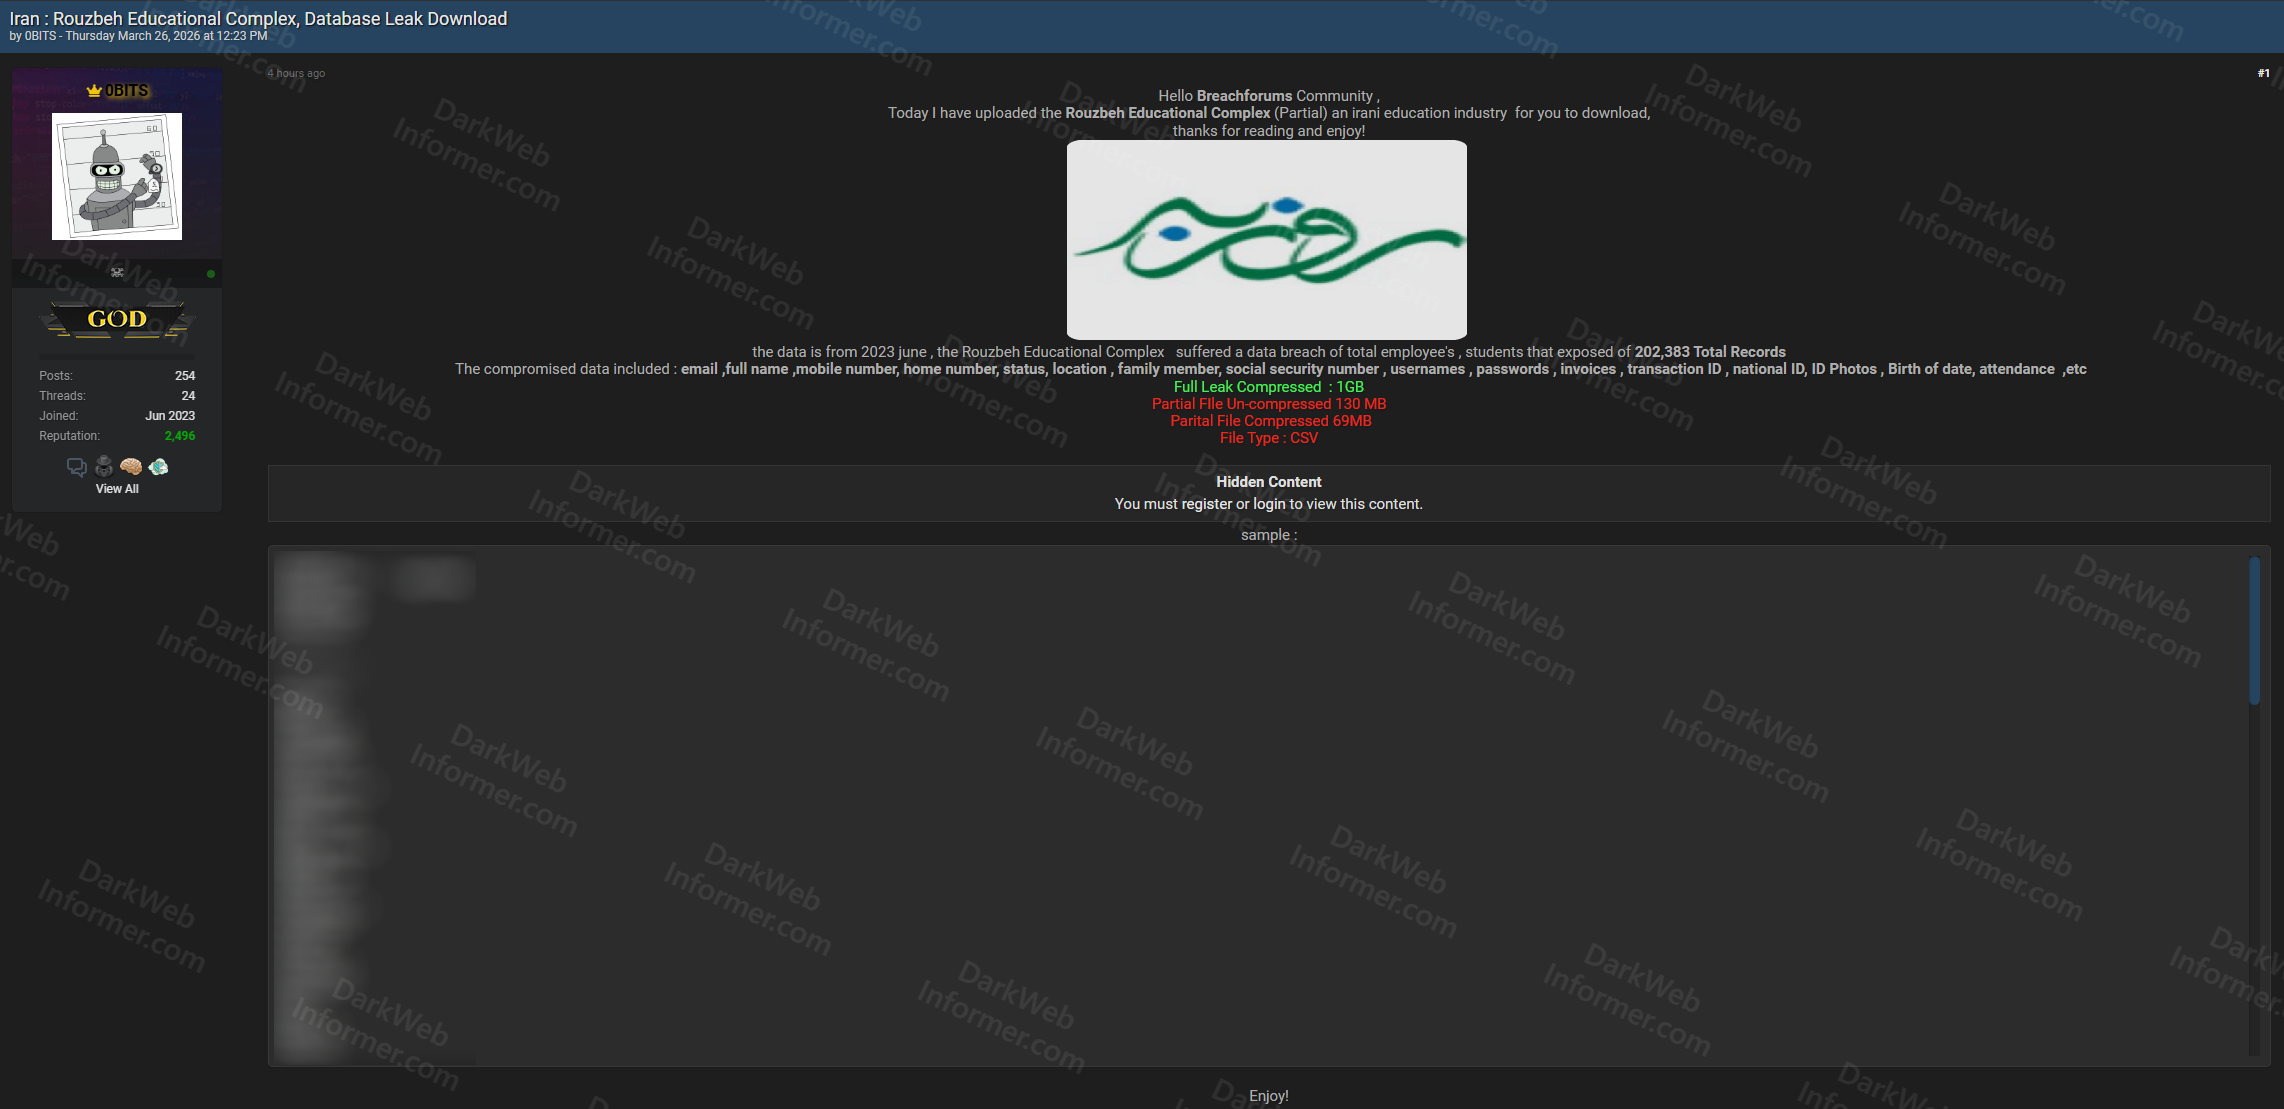Click the Rouzbeh green logo image
The width and height of the screenshot is (2284, 1109).
[1267, 240]
